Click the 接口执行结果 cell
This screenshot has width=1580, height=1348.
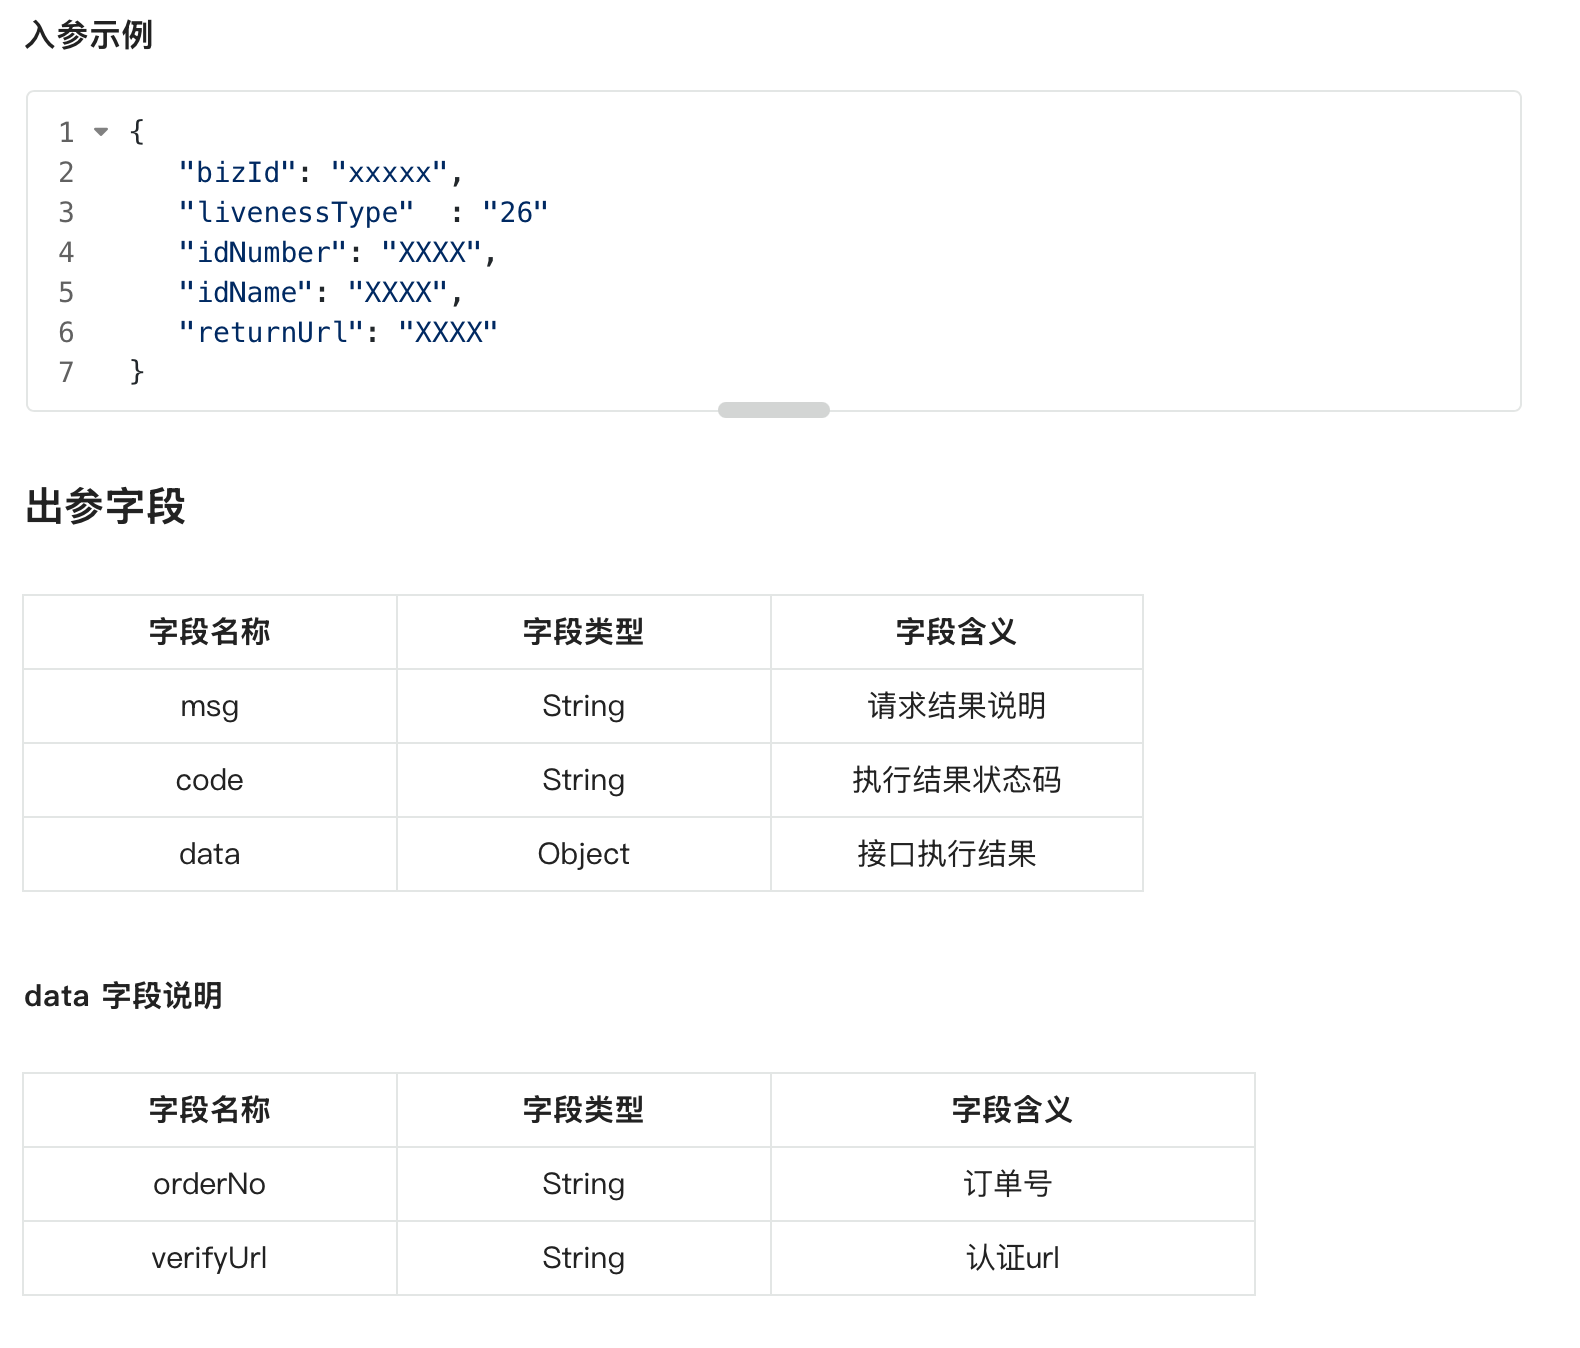point(957,854)
